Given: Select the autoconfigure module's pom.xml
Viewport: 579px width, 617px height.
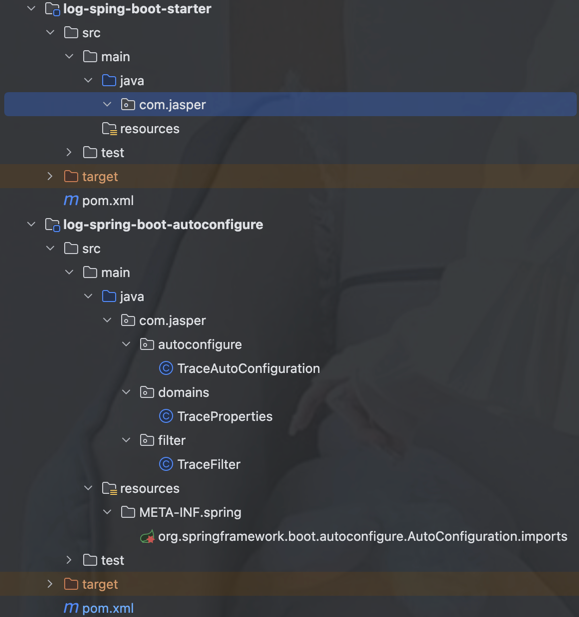Looking at the screenshot, I should [108, 608].
